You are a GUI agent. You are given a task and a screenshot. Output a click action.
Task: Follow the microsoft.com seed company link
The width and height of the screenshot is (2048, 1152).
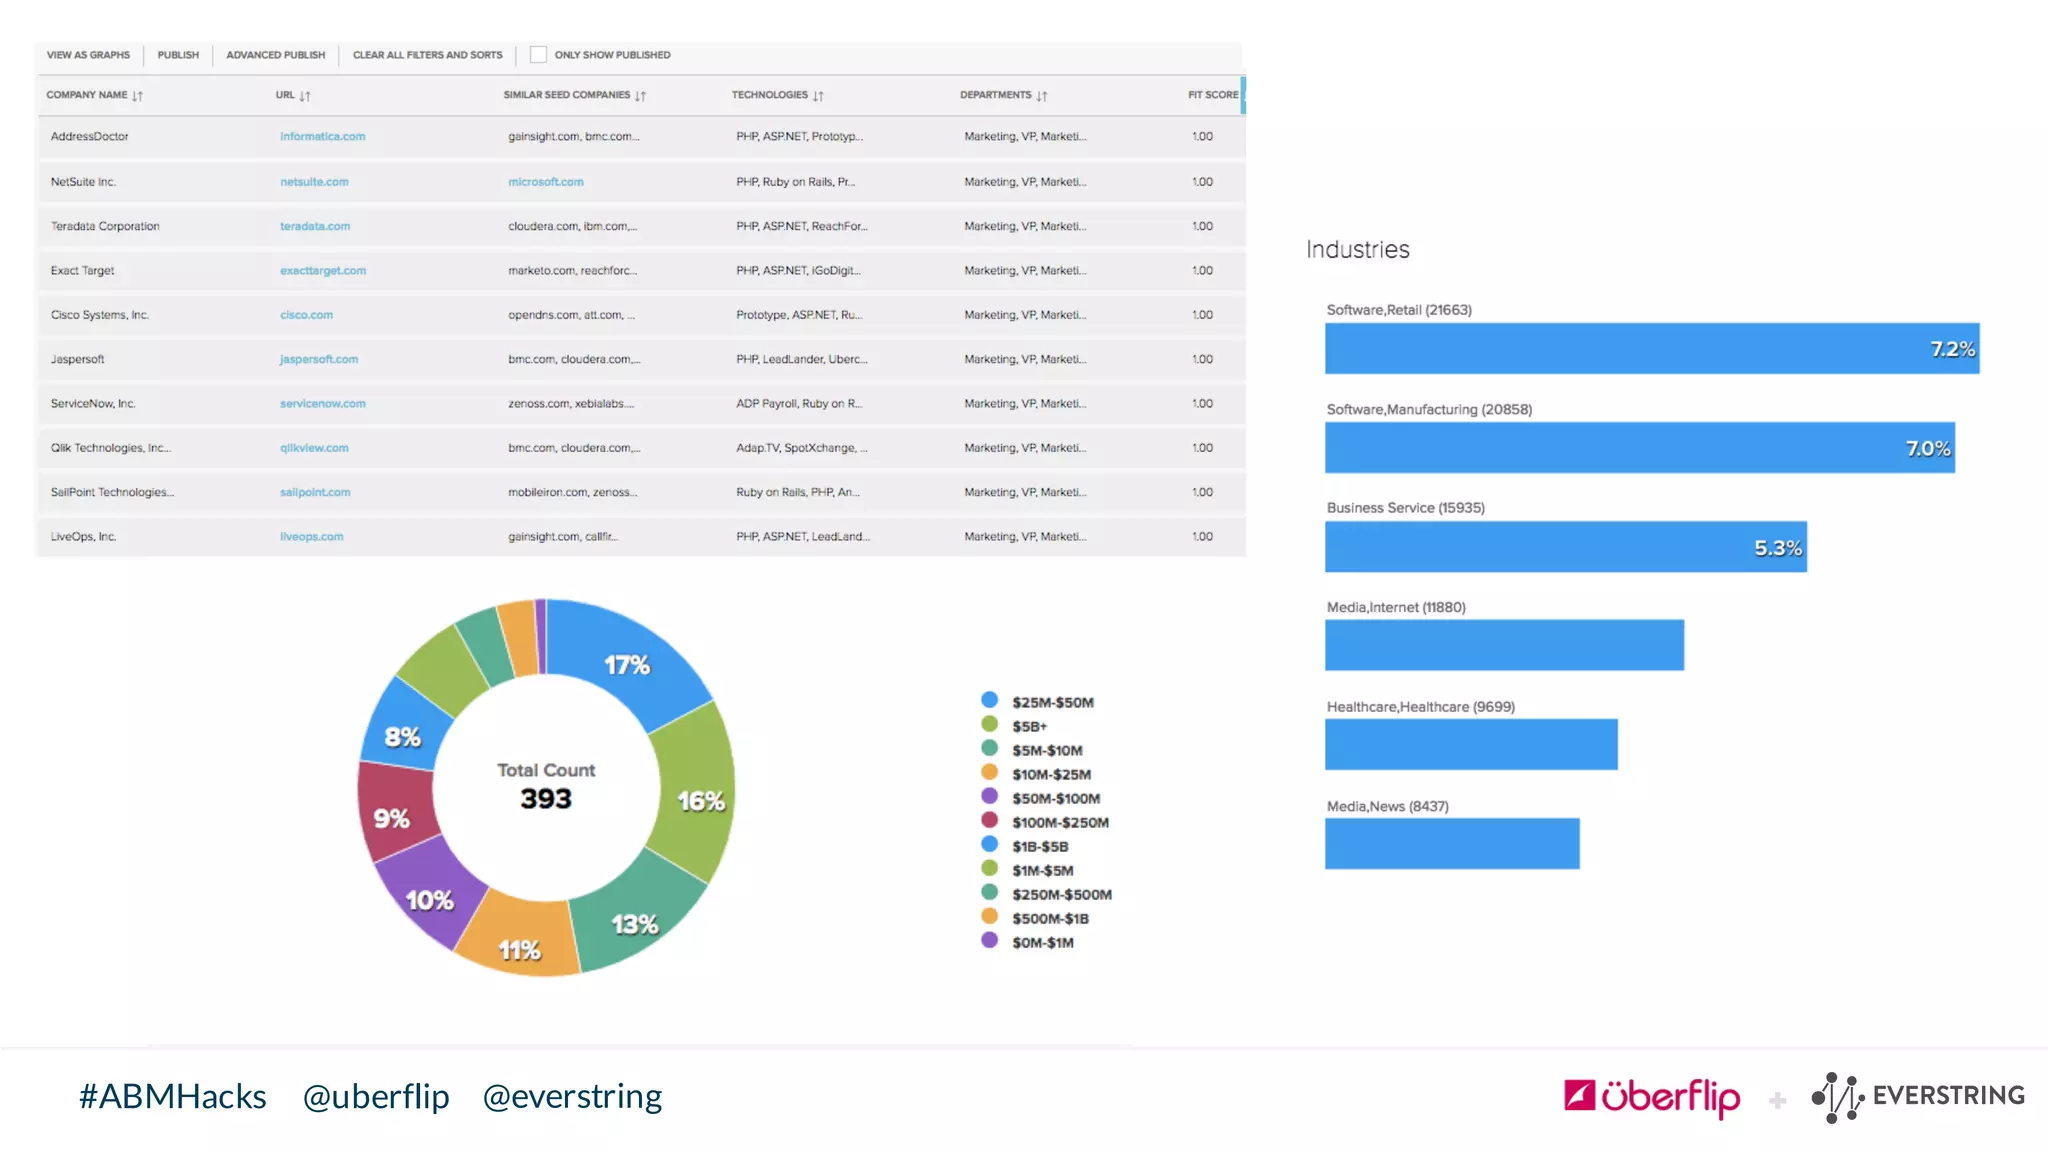coord(545,182)
